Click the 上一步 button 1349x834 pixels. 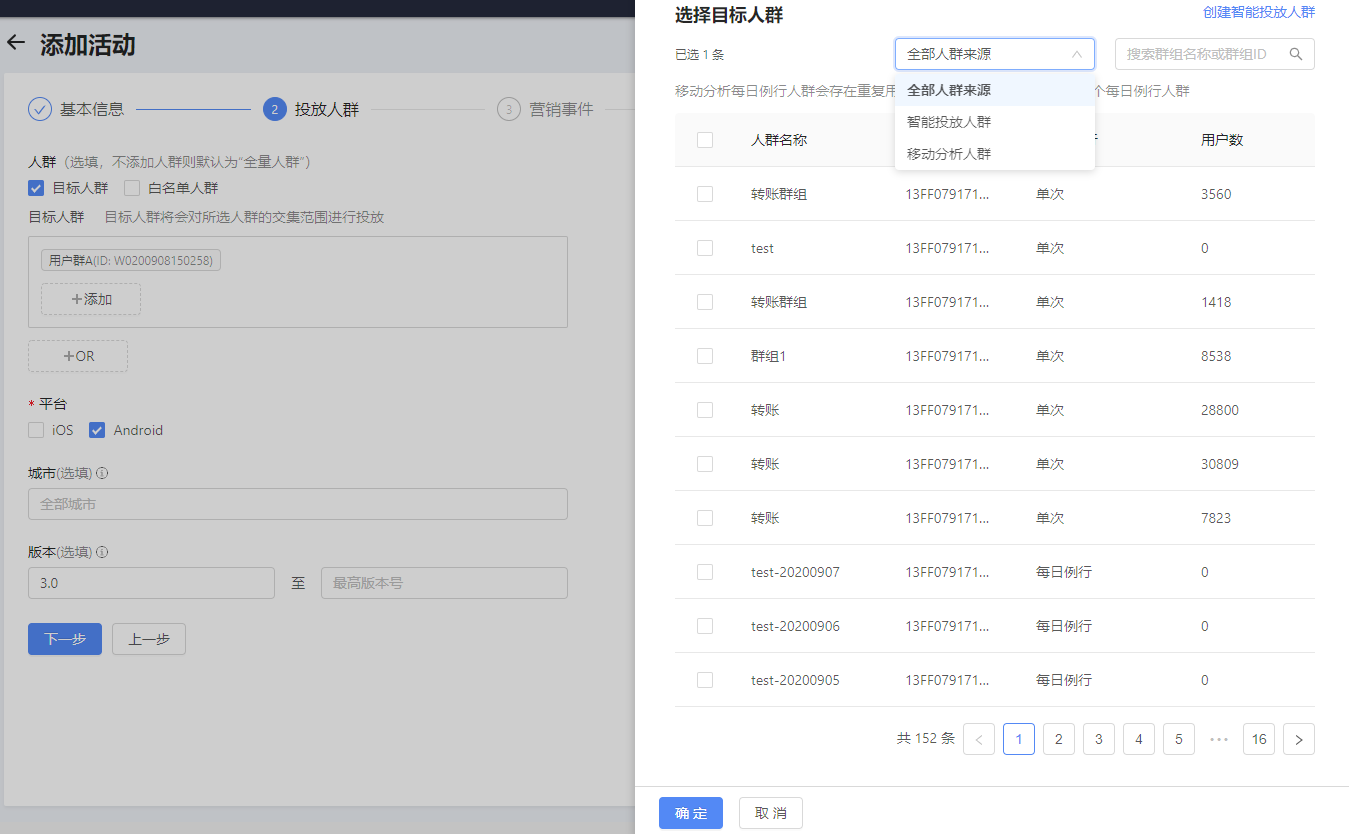(149, 639)
